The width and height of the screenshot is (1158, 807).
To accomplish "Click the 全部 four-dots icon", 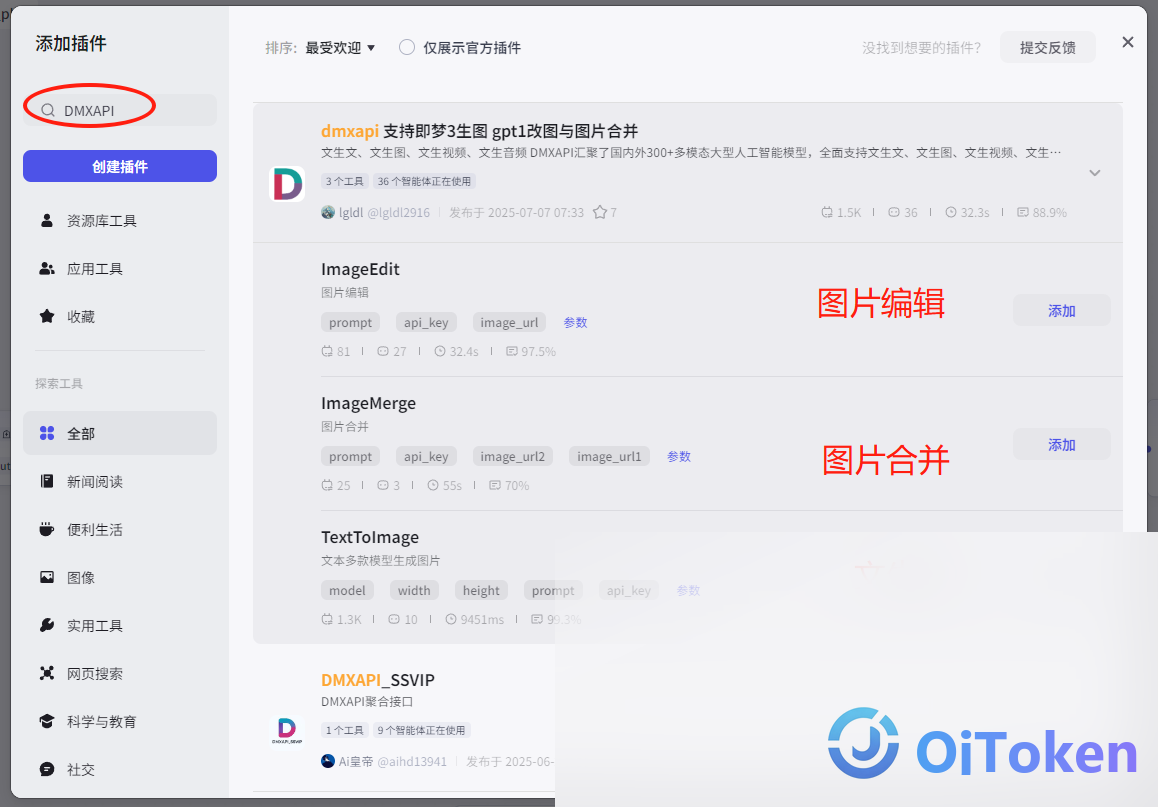I will [47, 433].
